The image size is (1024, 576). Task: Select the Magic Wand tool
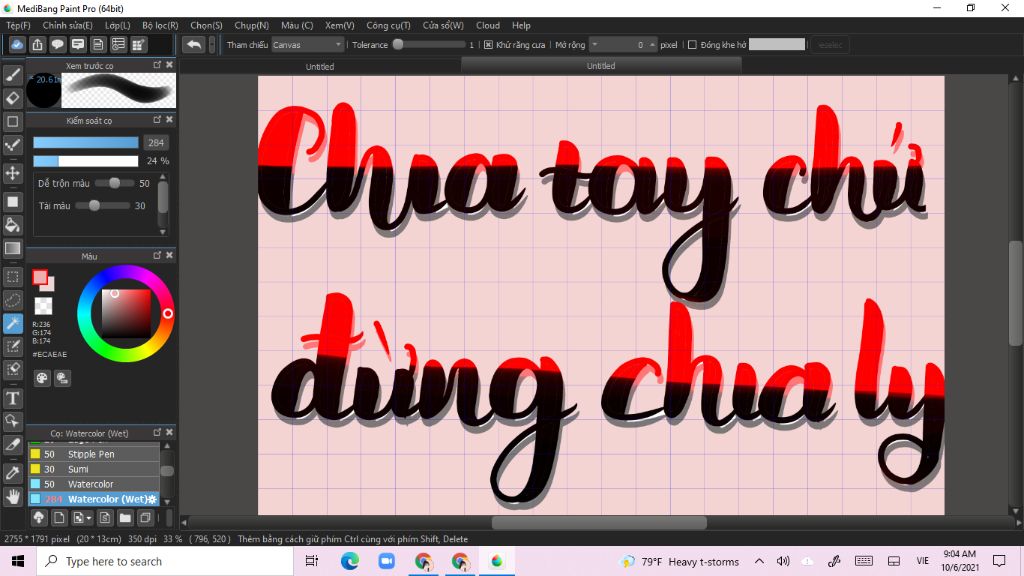pos(12,323)
